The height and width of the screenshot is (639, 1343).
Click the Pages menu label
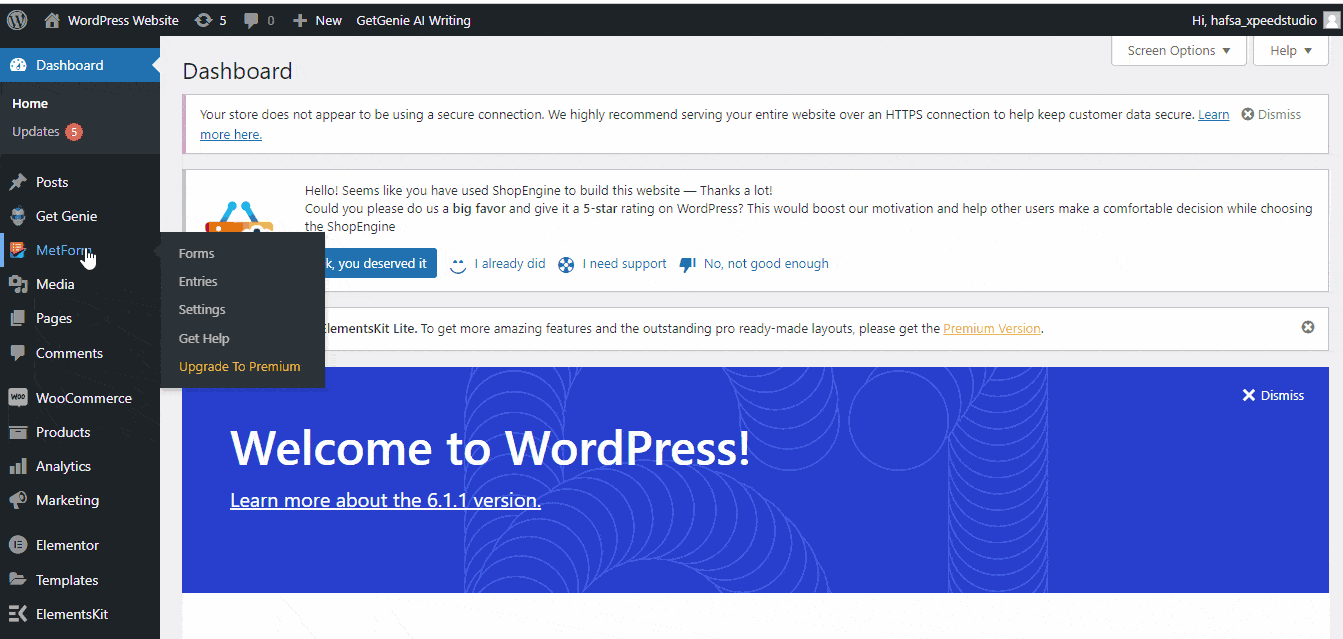click(54, 318)
